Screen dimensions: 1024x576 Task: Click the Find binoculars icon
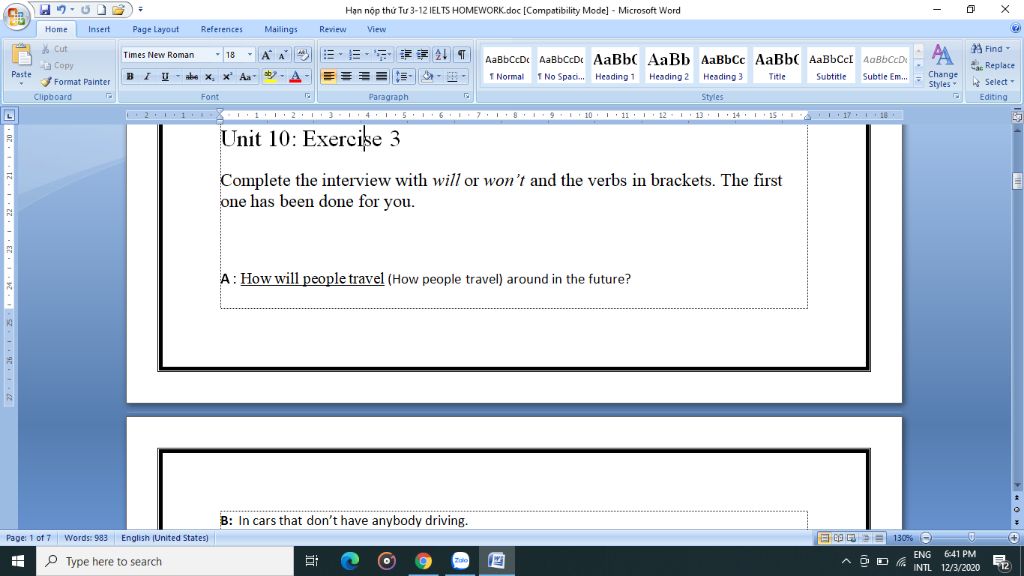pos(977,49)
